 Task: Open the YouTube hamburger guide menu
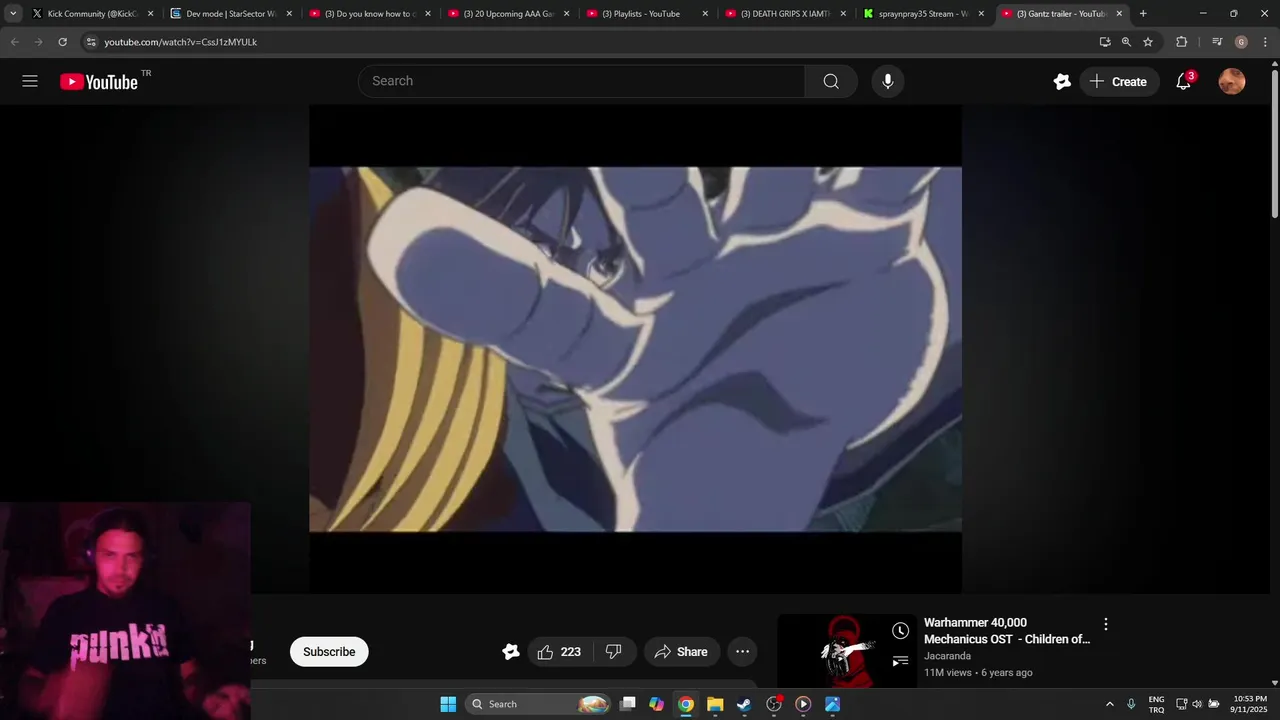(30, 81)
